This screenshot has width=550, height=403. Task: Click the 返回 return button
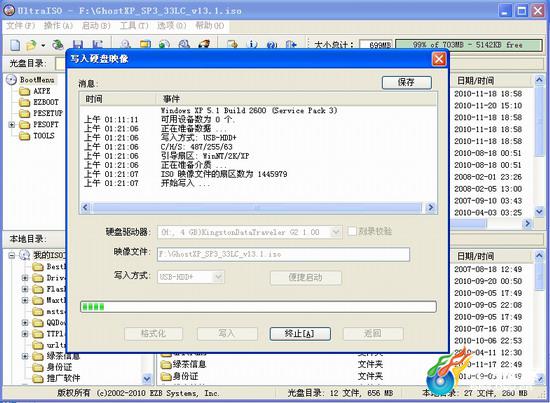point(373,334)
